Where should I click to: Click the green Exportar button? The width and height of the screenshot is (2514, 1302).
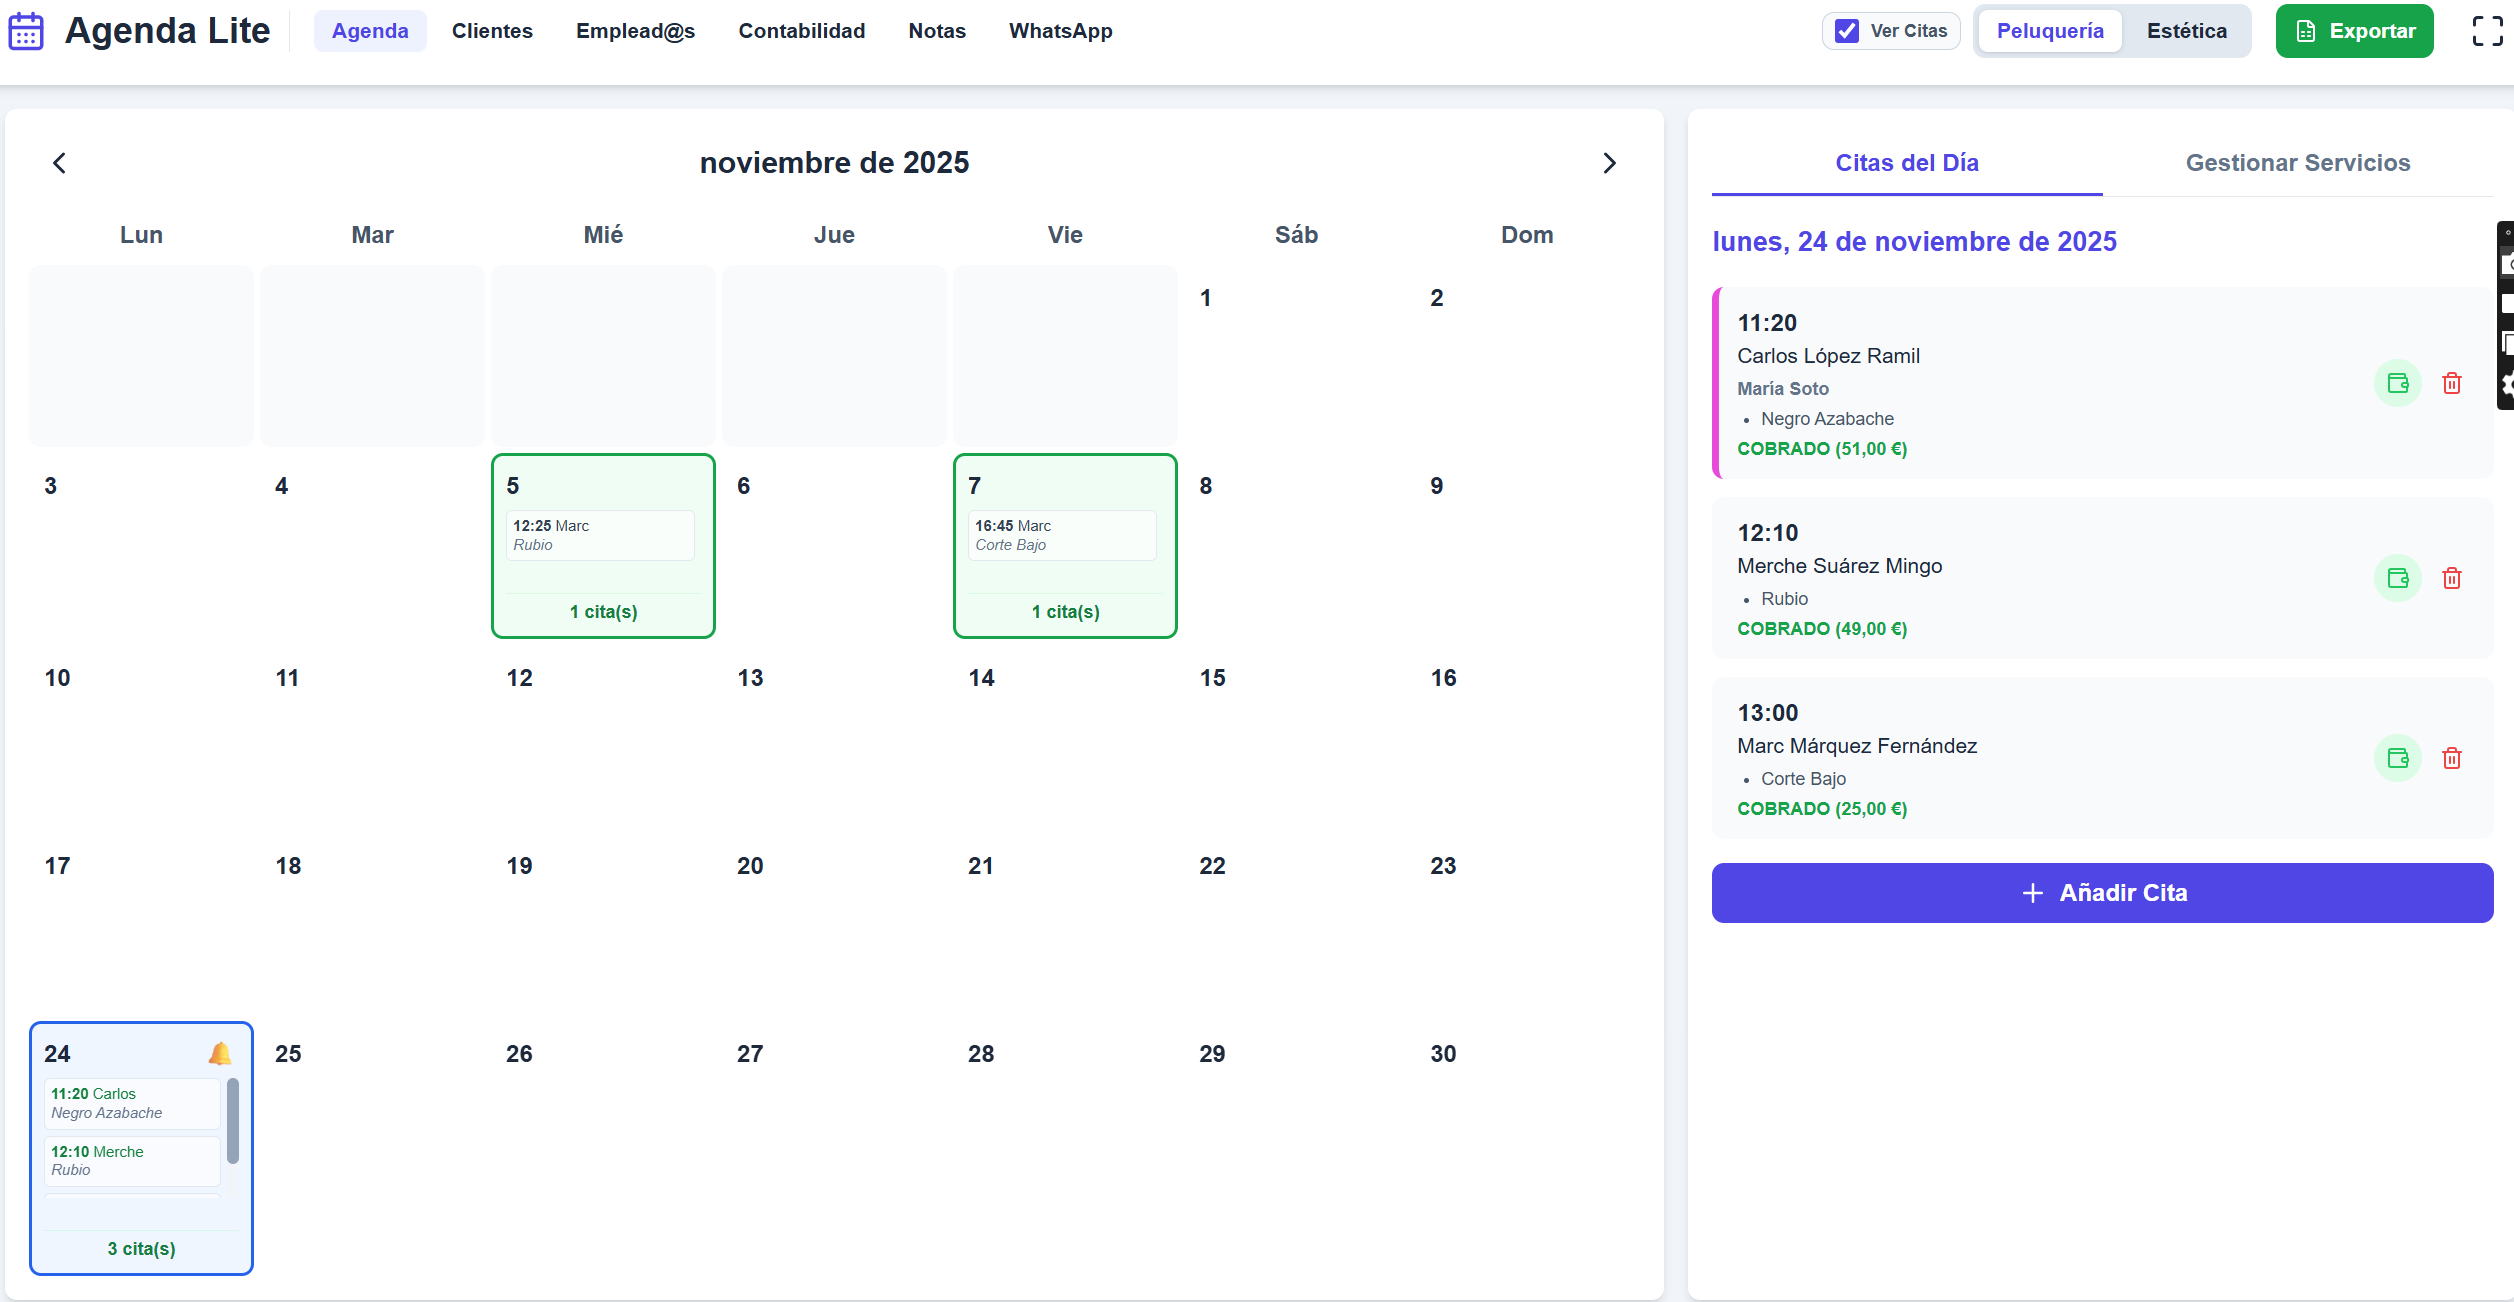[x=2354, y=31]
